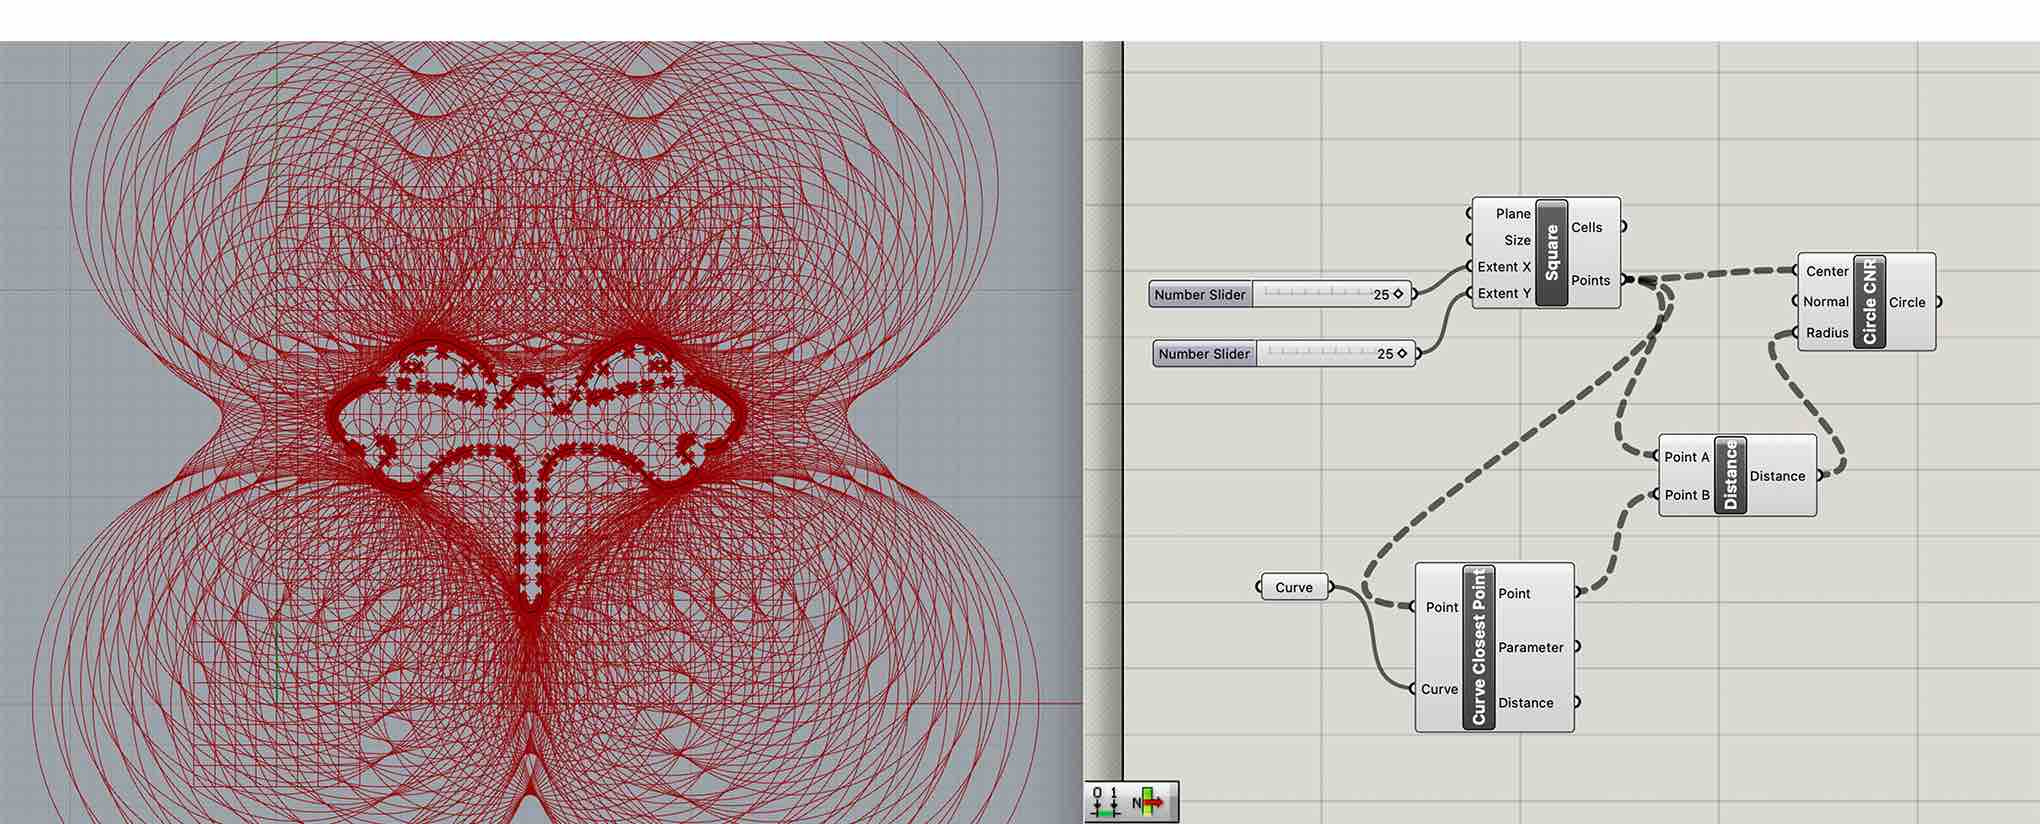The width and height of the screenshot is (2040, 824).
Task: Select the Circle CNR component title bar
Action: click(x=1869, y=301)
